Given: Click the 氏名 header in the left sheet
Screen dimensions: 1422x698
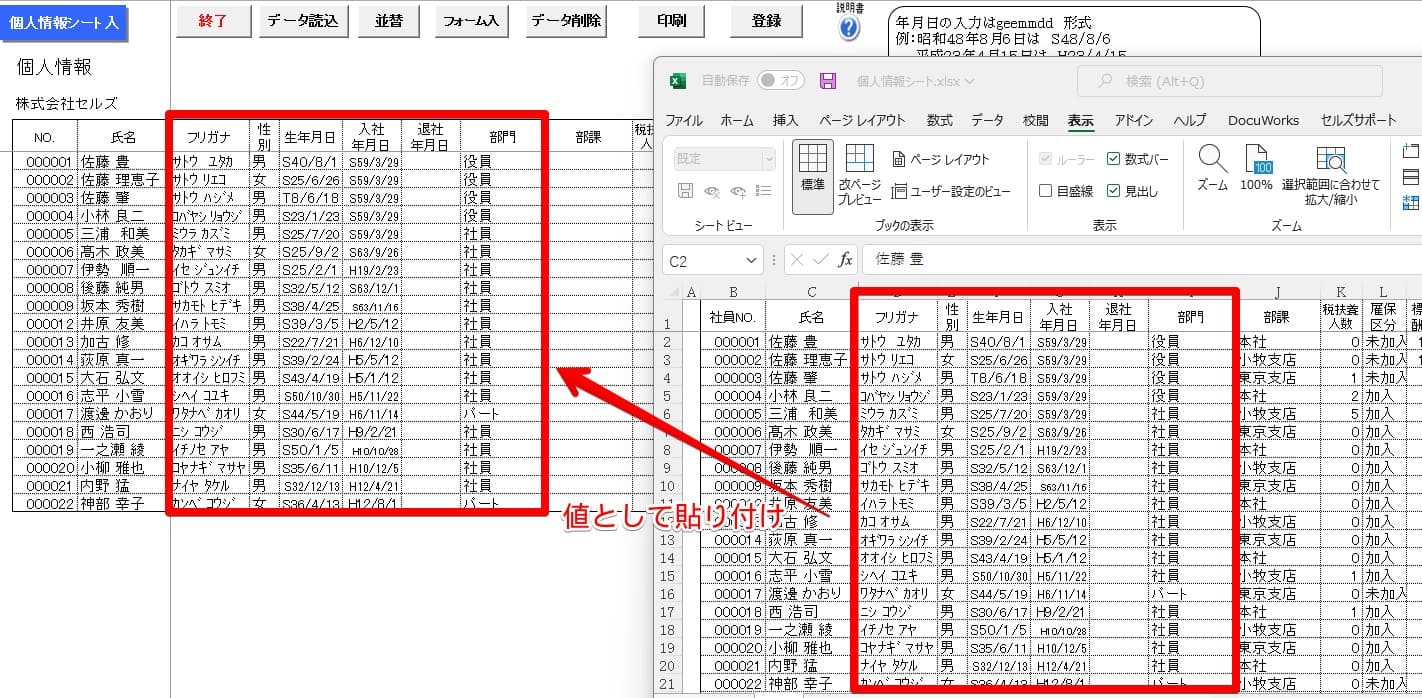Looking at the screenshot, I should (122, 137).
